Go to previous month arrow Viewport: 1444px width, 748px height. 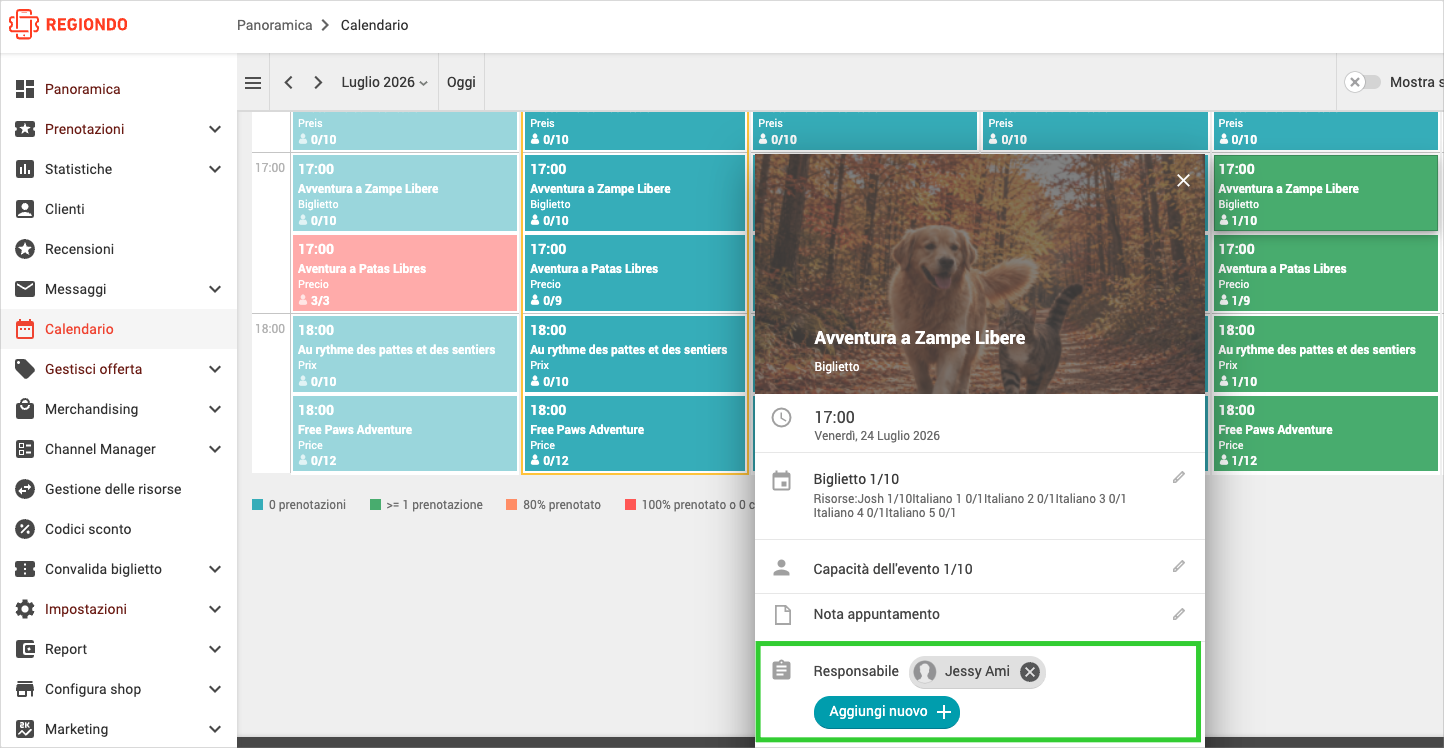coord(288,83)
